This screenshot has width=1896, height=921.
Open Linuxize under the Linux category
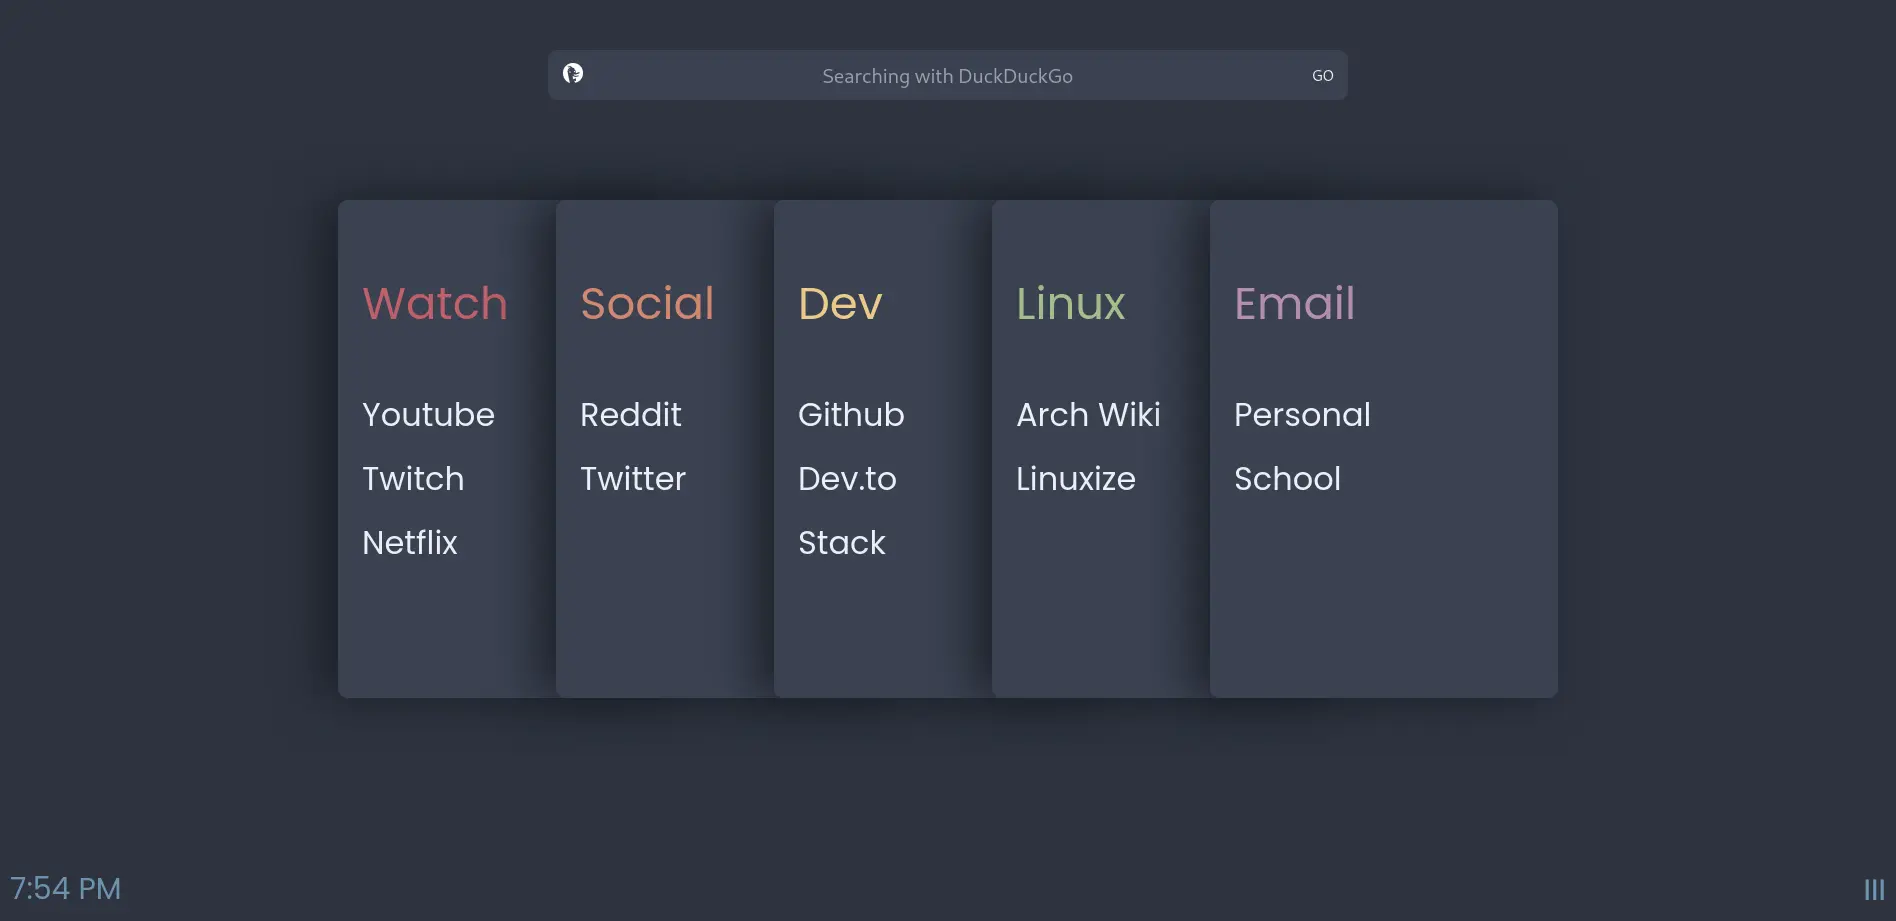pos(1075,478)
